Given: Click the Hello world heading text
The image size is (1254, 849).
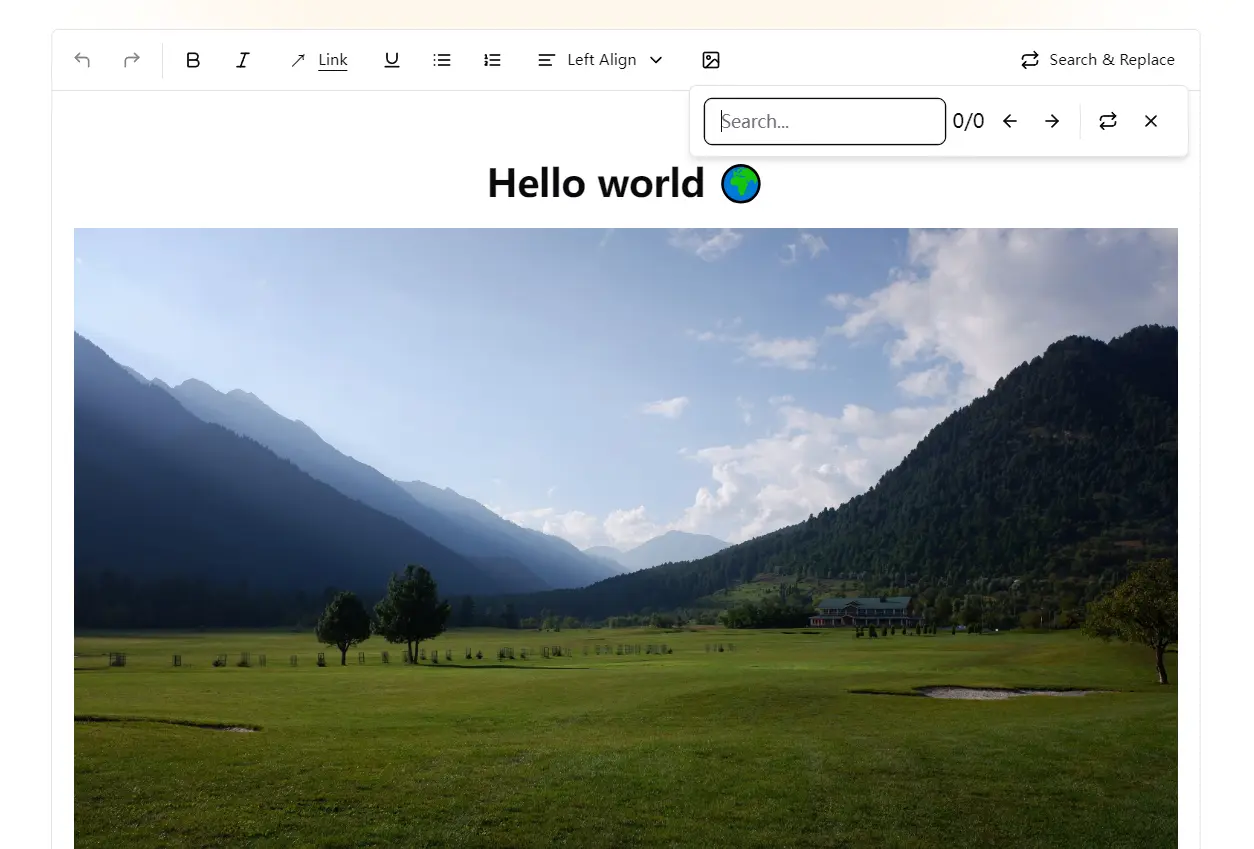Looking at the screenshot, I should [x=595, y=184].
